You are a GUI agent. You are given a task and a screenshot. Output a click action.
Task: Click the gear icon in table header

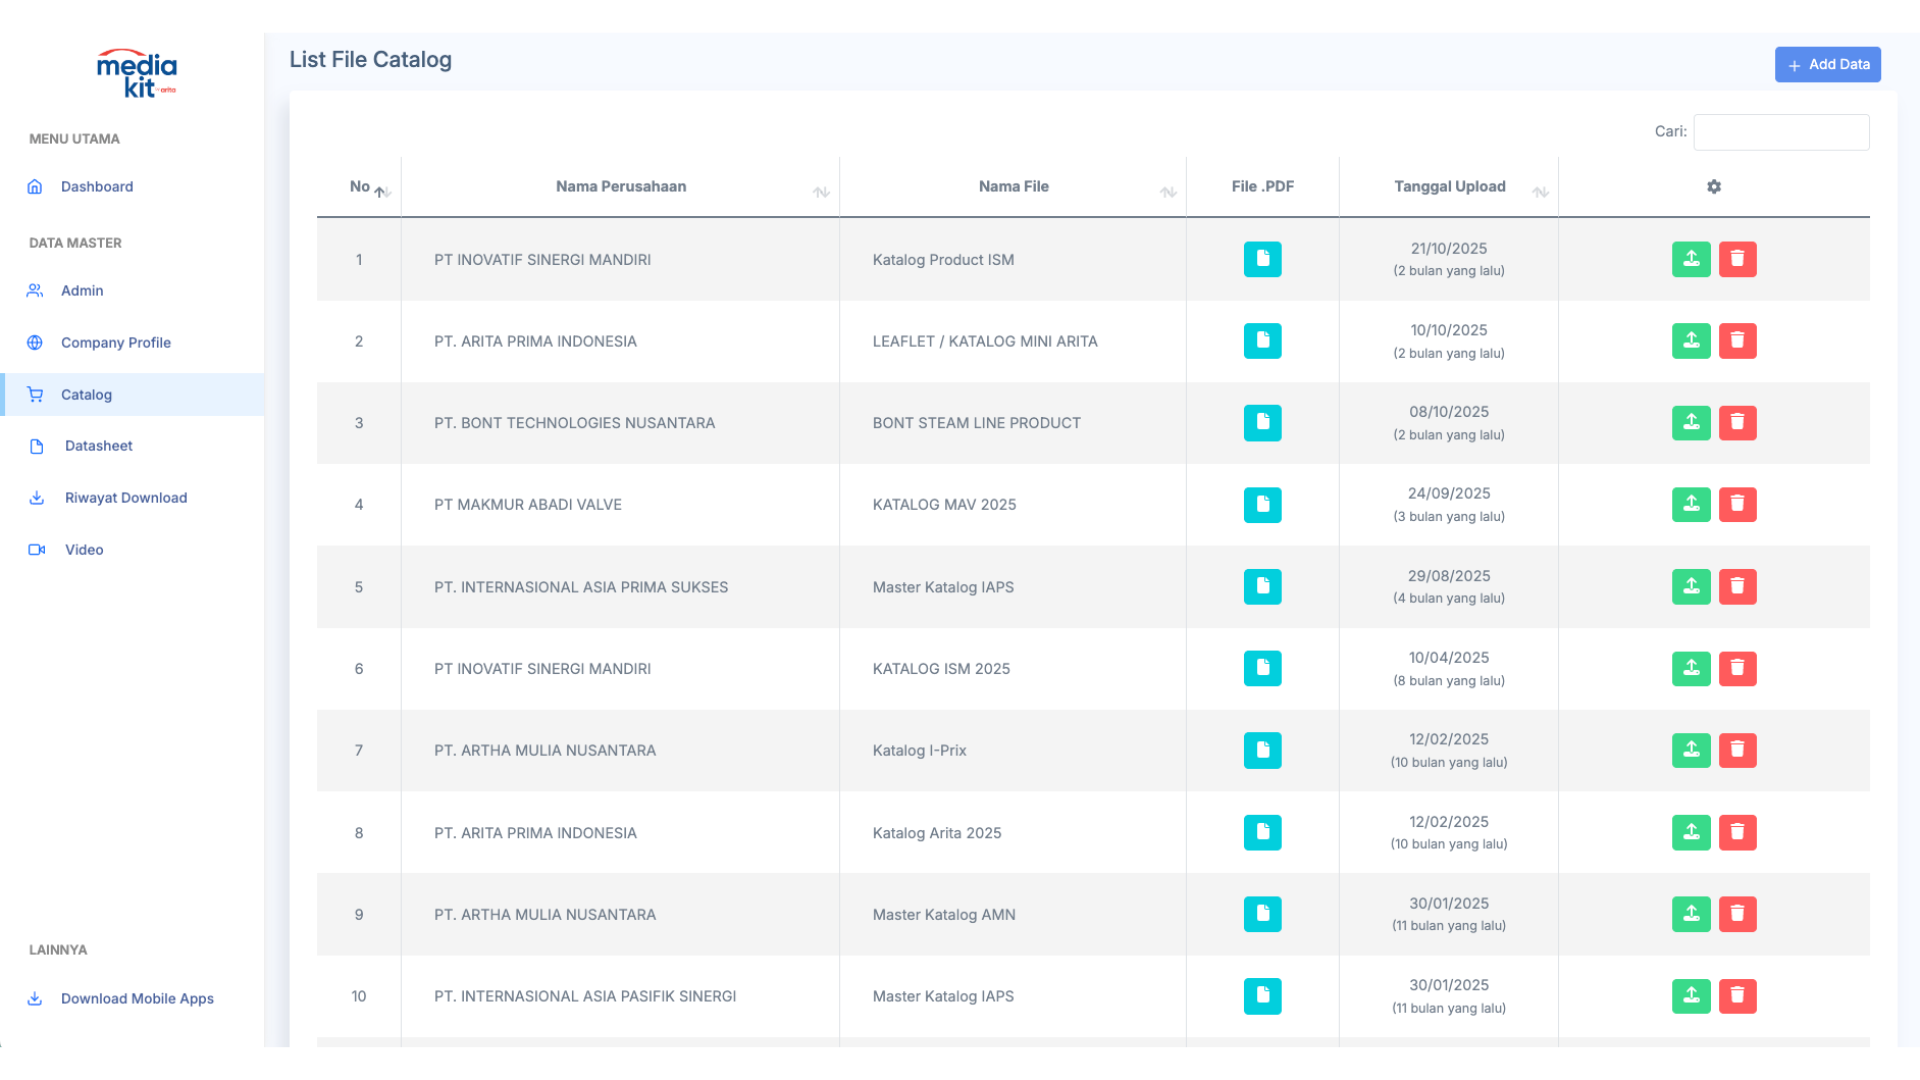click(x=1713, y=187)
